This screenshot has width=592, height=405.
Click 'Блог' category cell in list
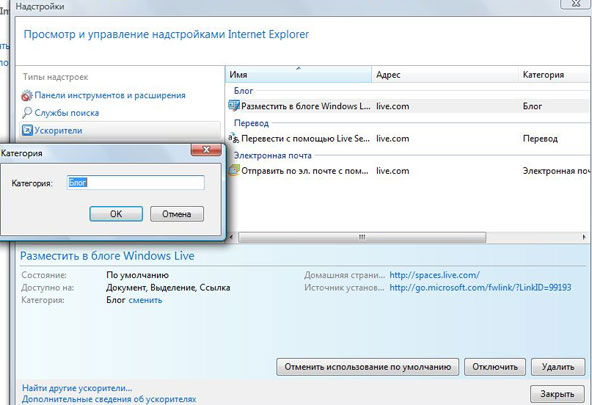532,106
